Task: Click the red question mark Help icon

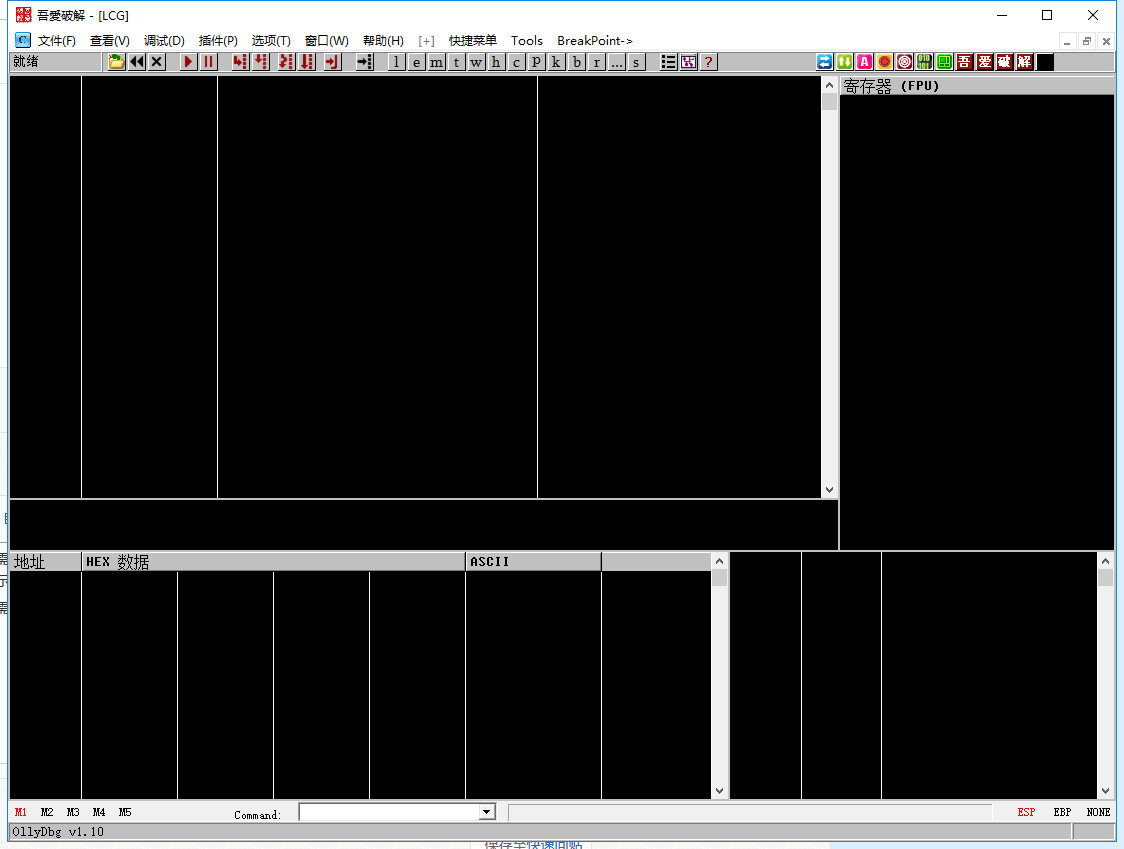Action: click(708, 62)
